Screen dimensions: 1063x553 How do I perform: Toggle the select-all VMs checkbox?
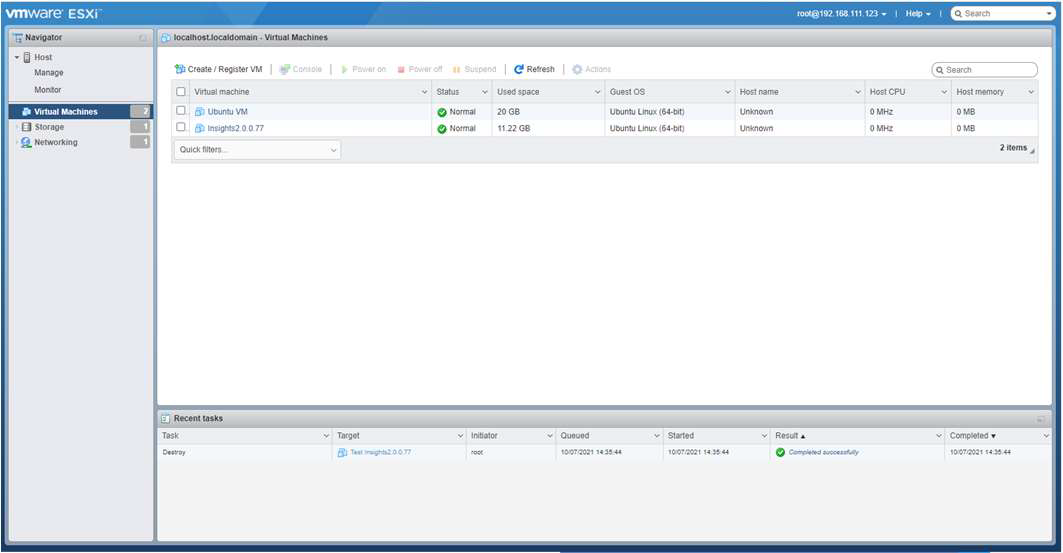point(181,91)
